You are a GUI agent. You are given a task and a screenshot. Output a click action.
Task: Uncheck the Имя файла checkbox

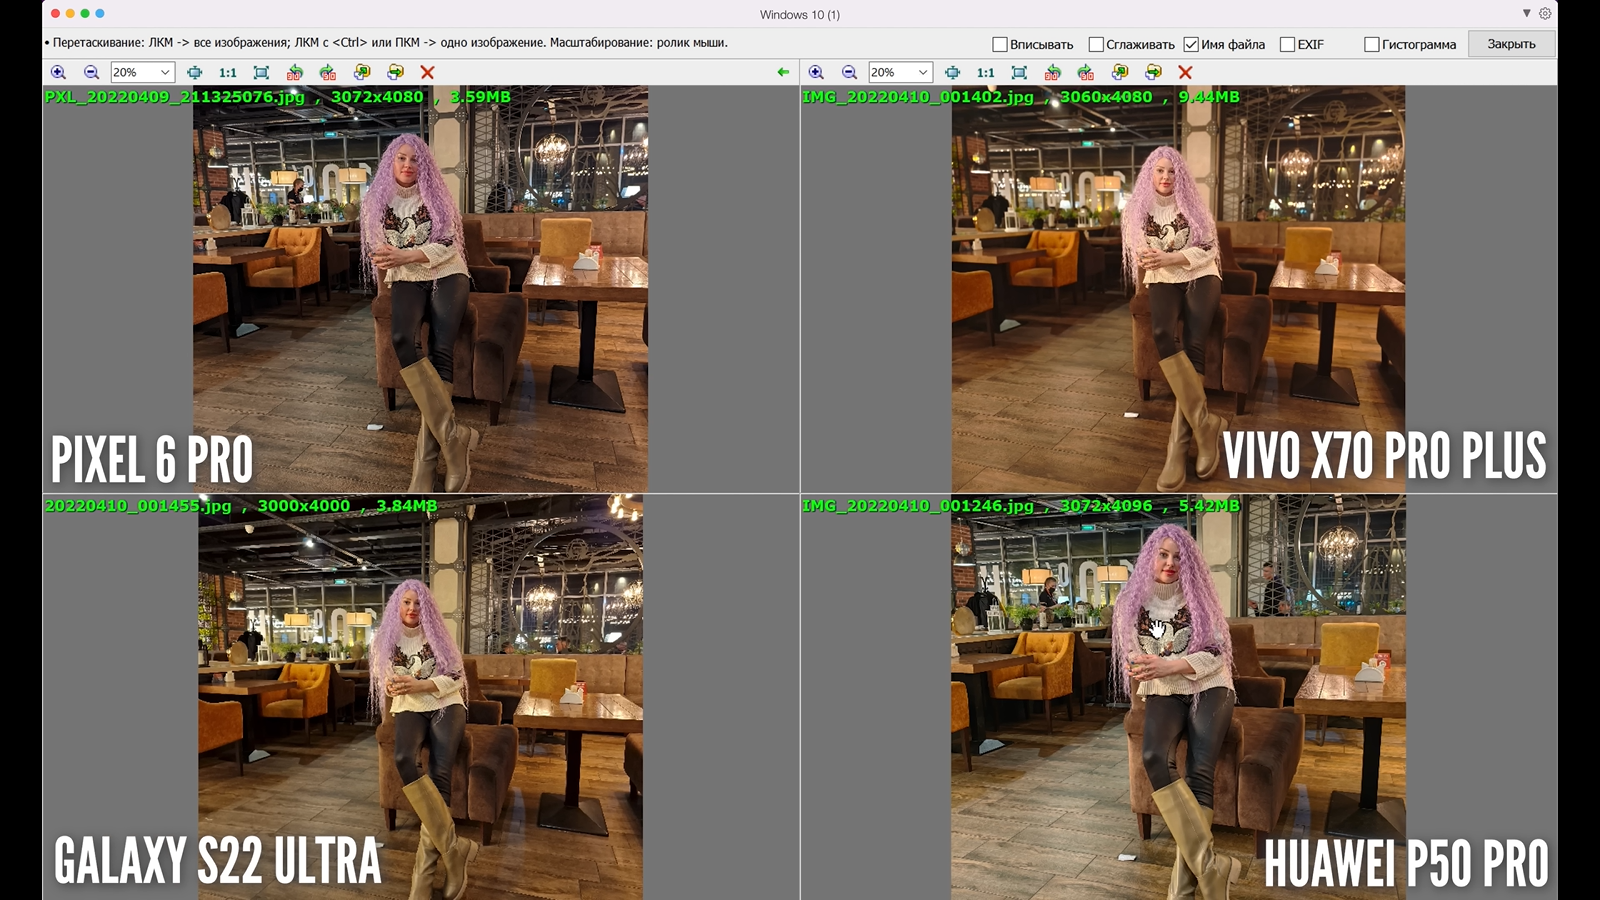(x=1191, y=44)
